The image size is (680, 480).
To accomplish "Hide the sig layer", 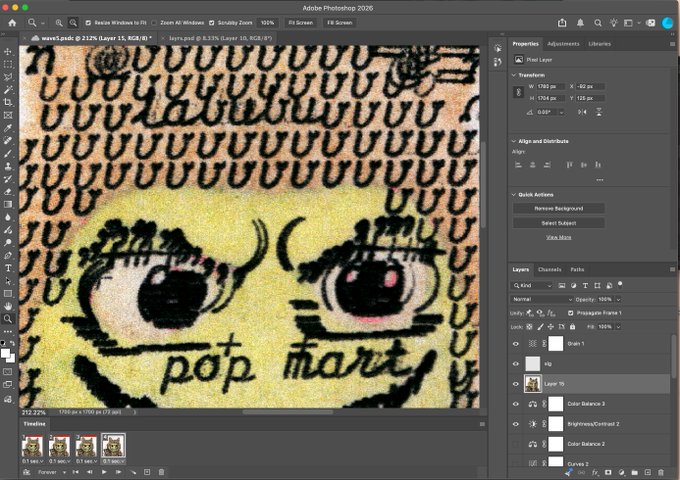I will (x=516, y=364).
